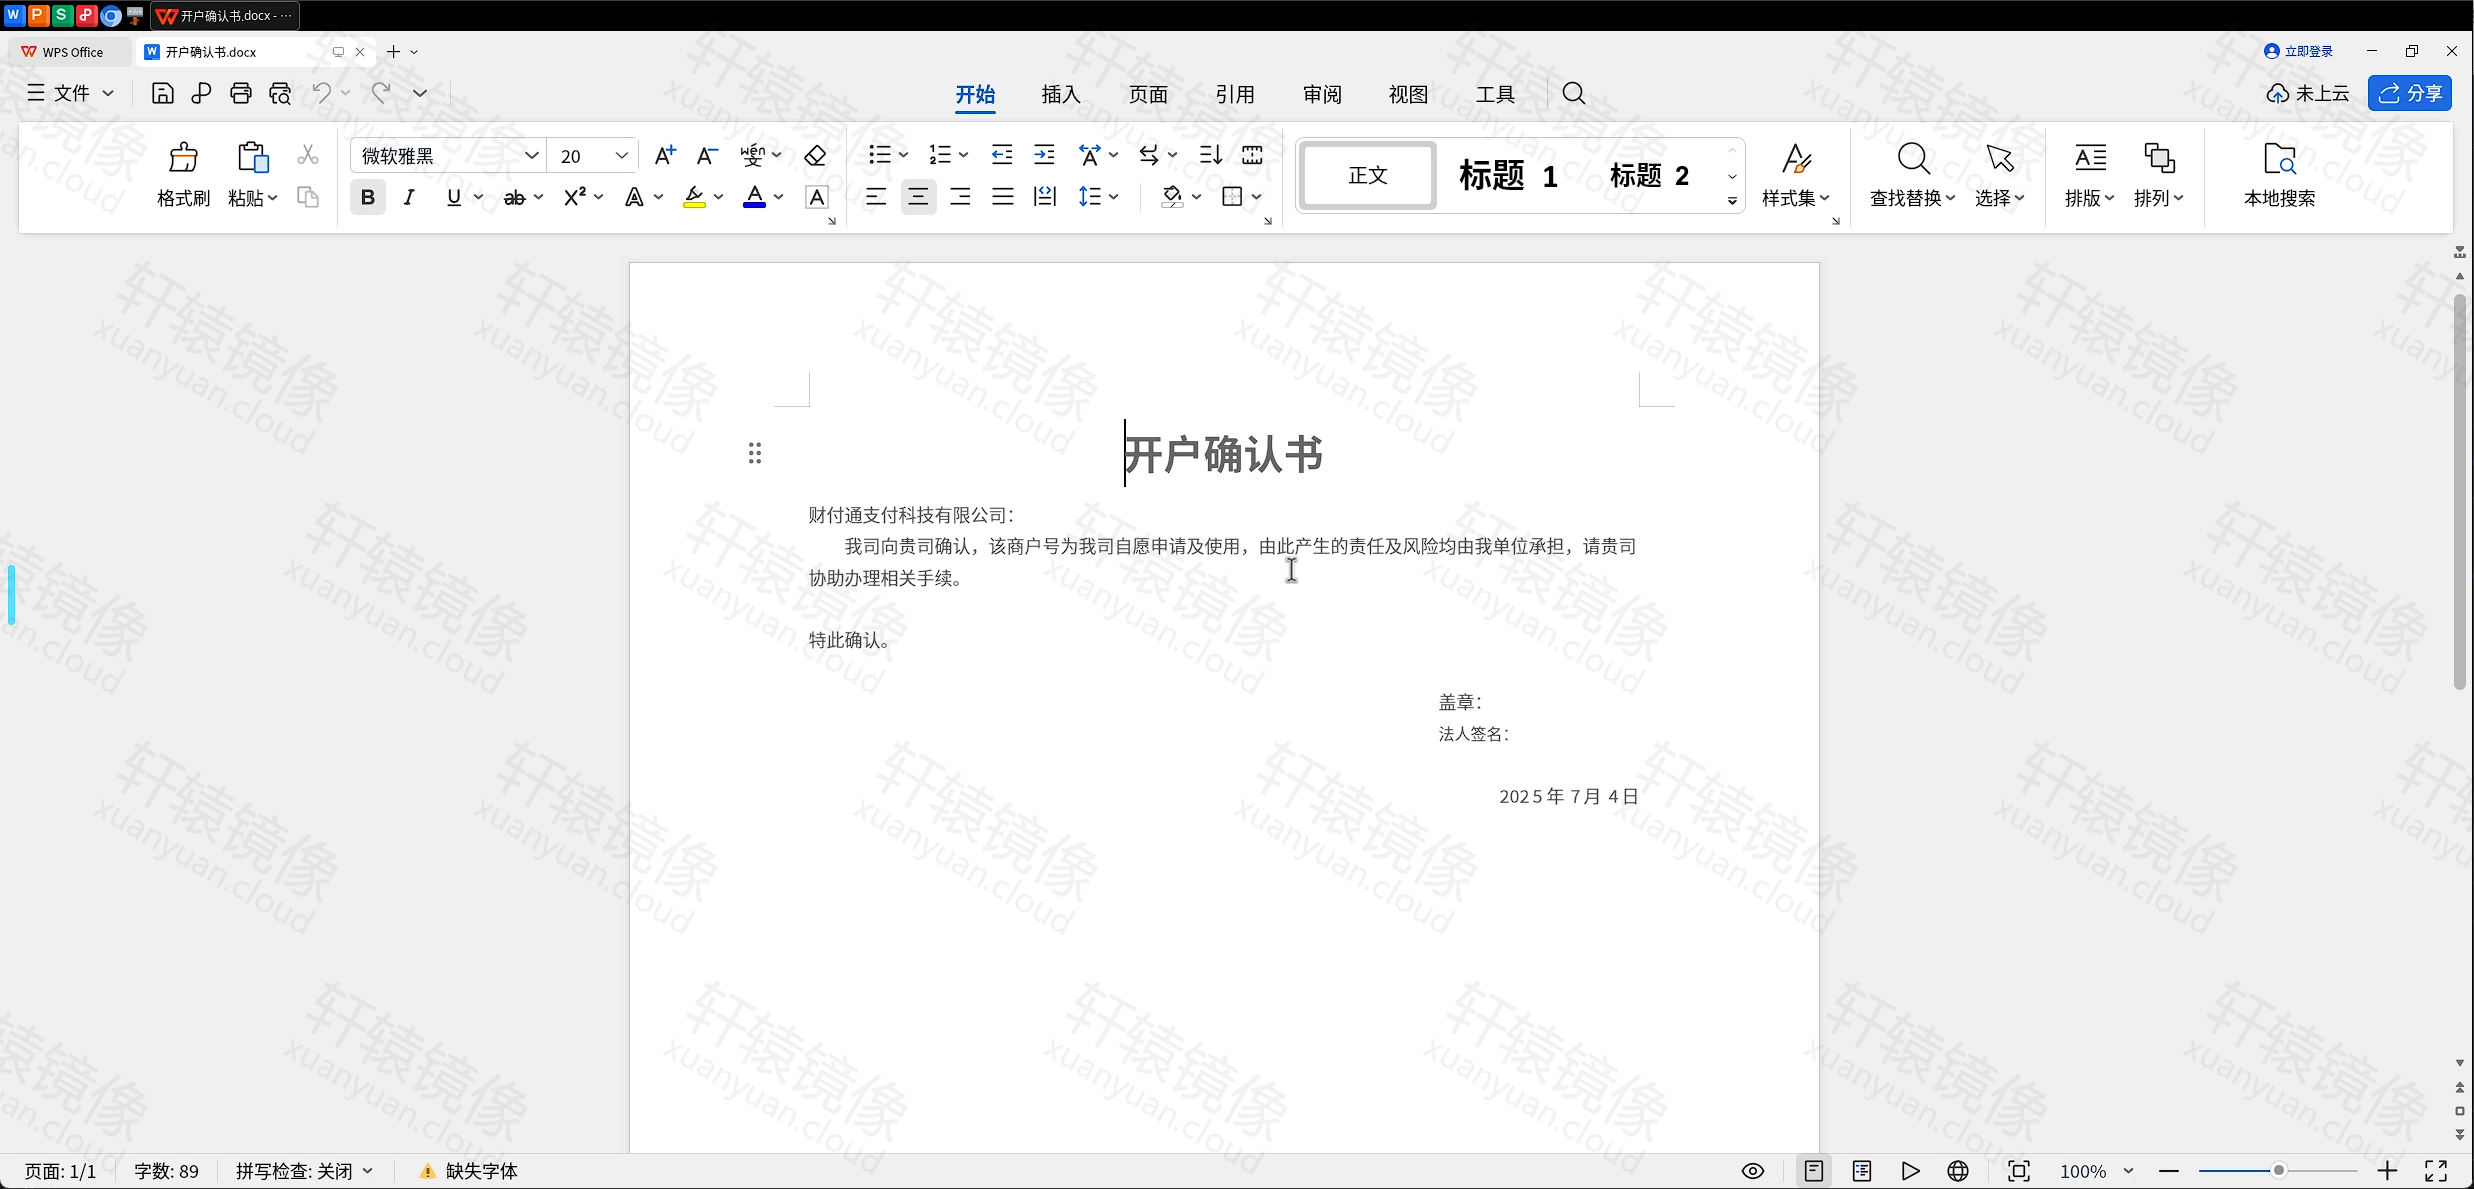Align text left
The height and width of the screenshot is (1189, 2474).
[876, 197]
